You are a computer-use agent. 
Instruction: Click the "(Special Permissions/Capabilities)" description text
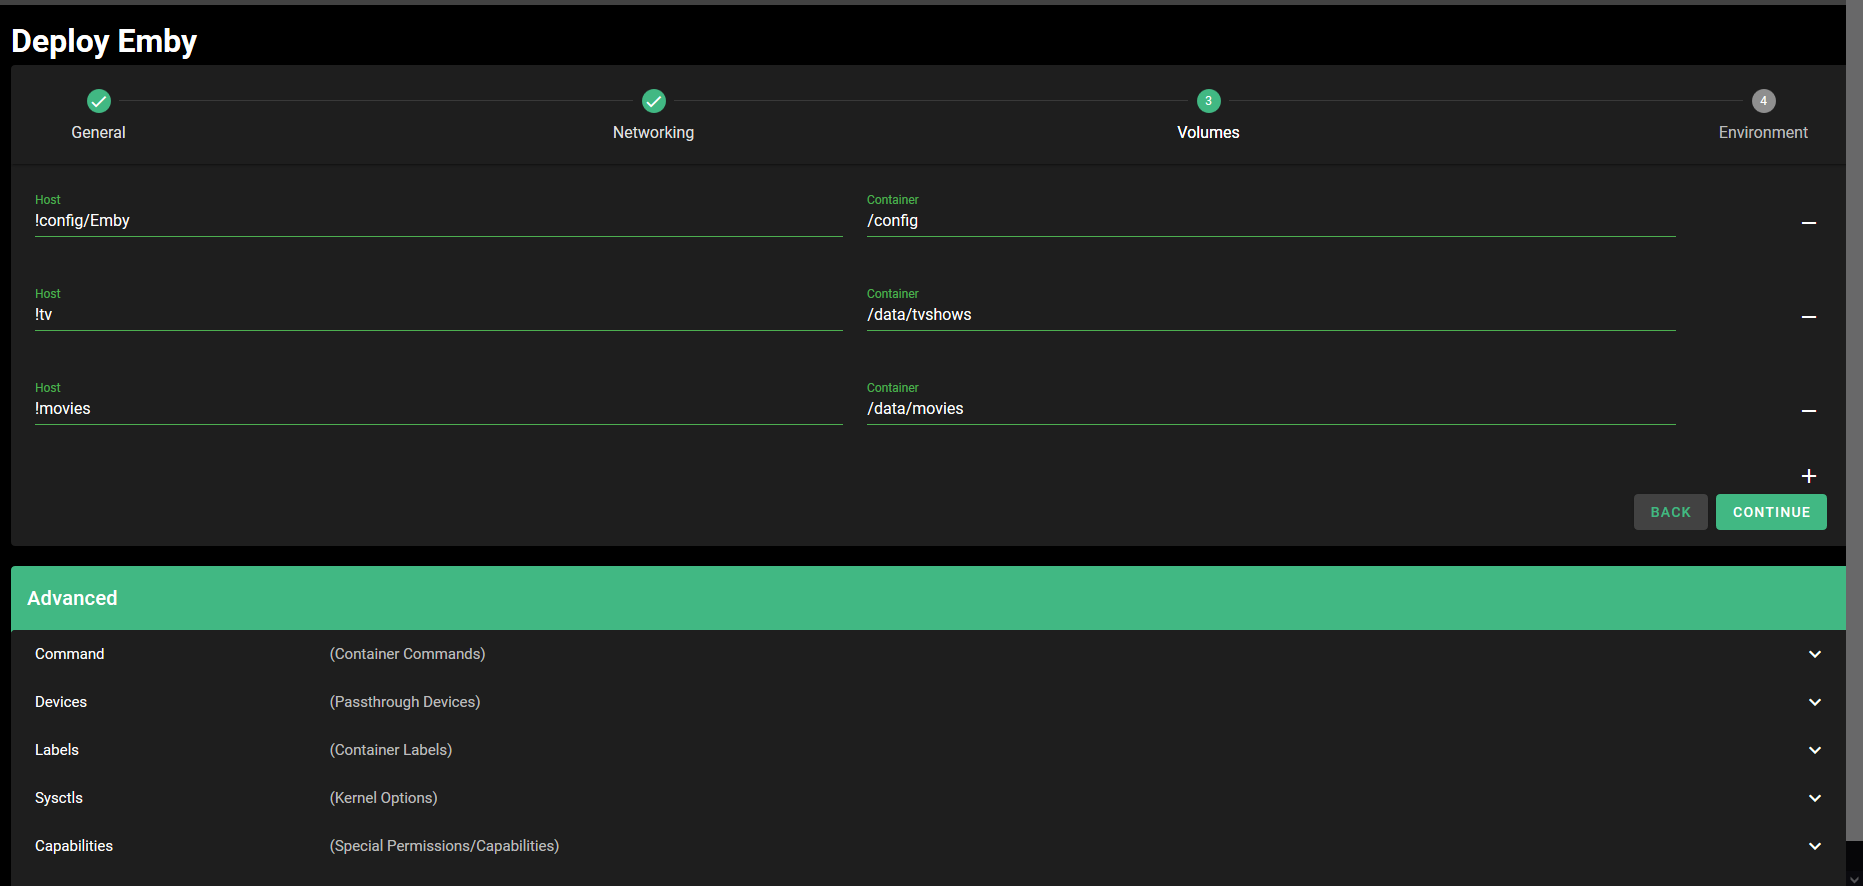pyautogui.click(x=444, y=846)
